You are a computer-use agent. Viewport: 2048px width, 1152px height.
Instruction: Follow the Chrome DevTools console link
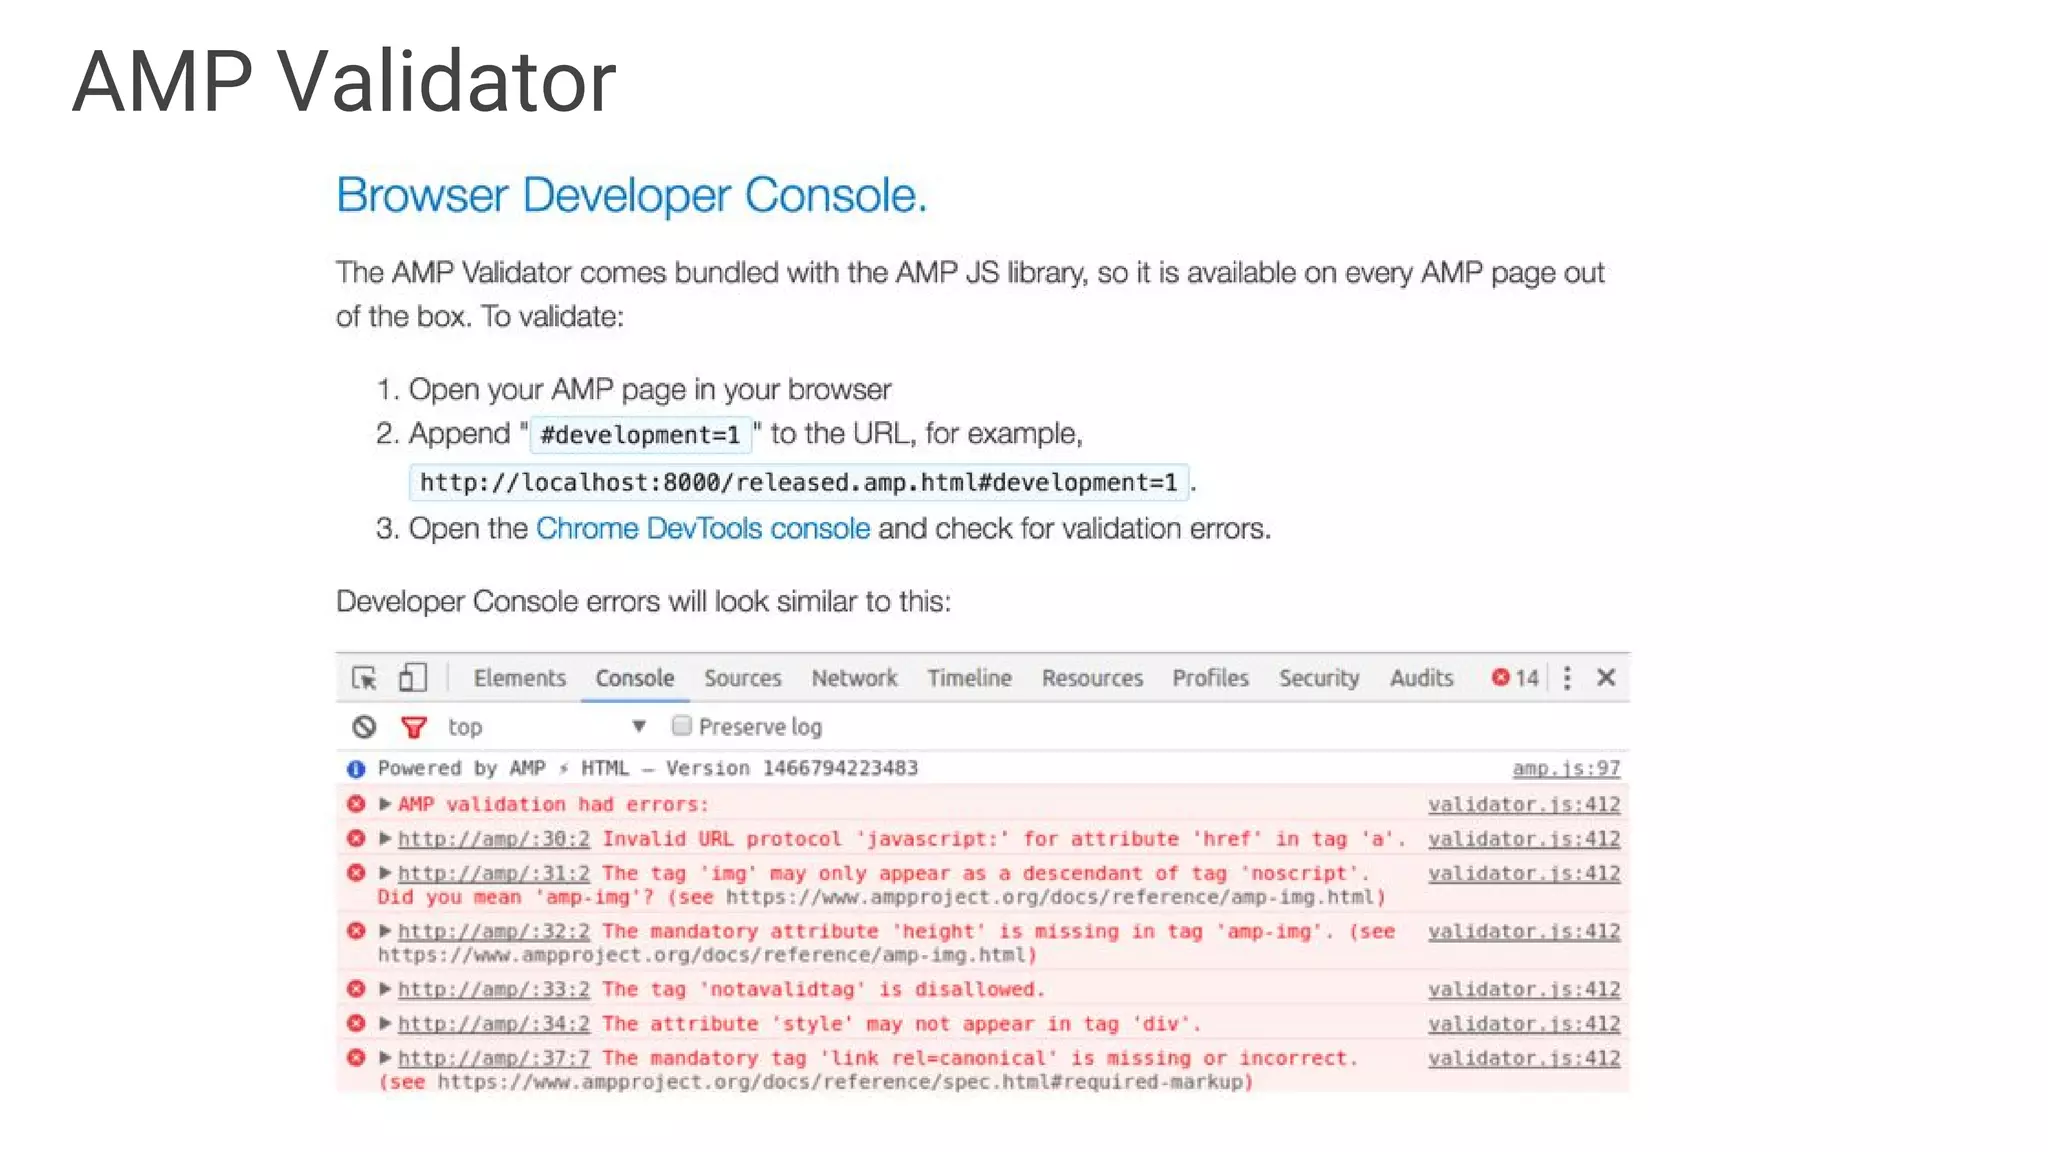coord(703,528)
